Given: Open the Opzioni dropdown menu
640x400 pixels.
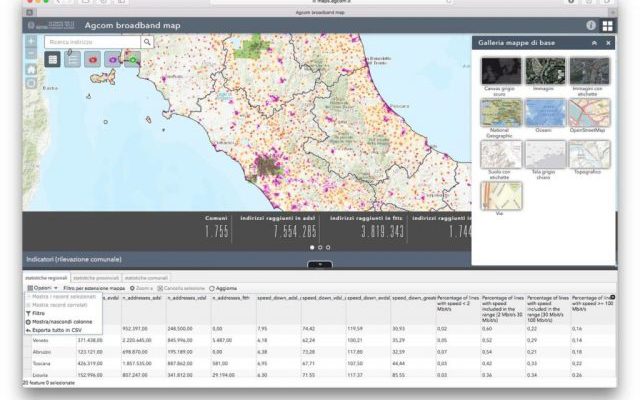Looking at the screenshot, I should click(42, 288).
